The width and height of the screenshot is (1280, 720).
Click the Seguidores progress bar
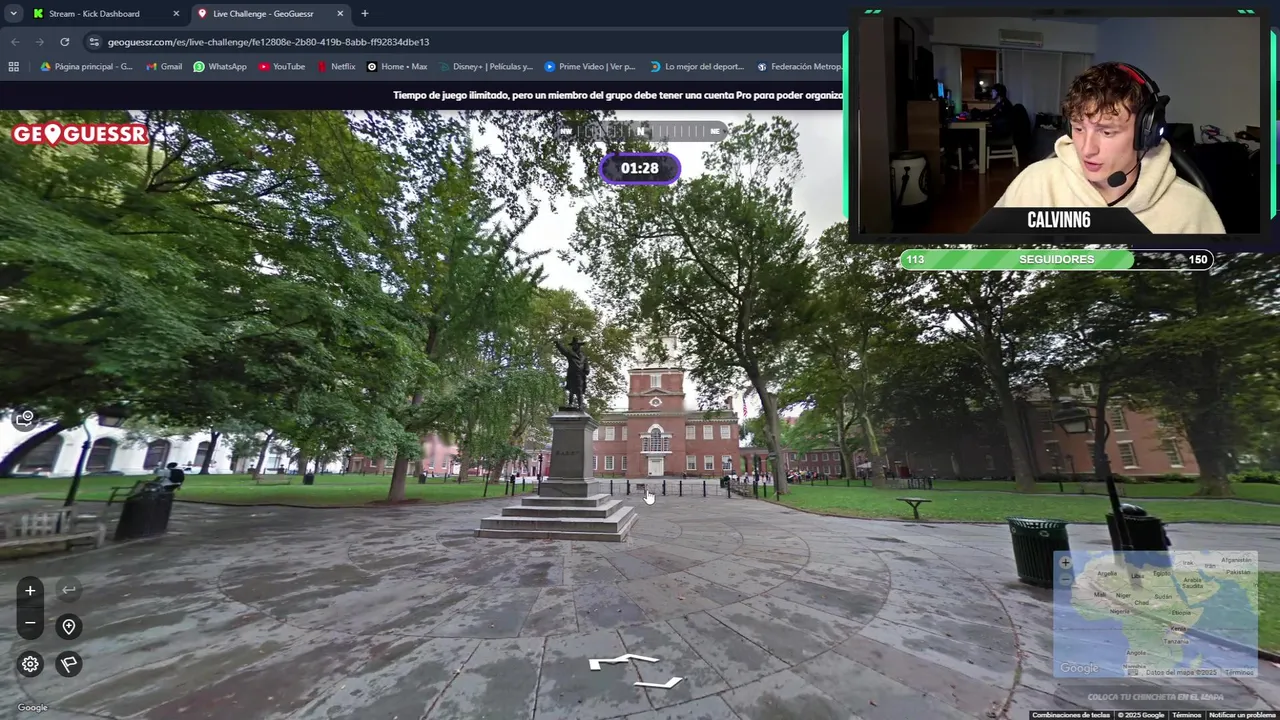(1056, 259)
